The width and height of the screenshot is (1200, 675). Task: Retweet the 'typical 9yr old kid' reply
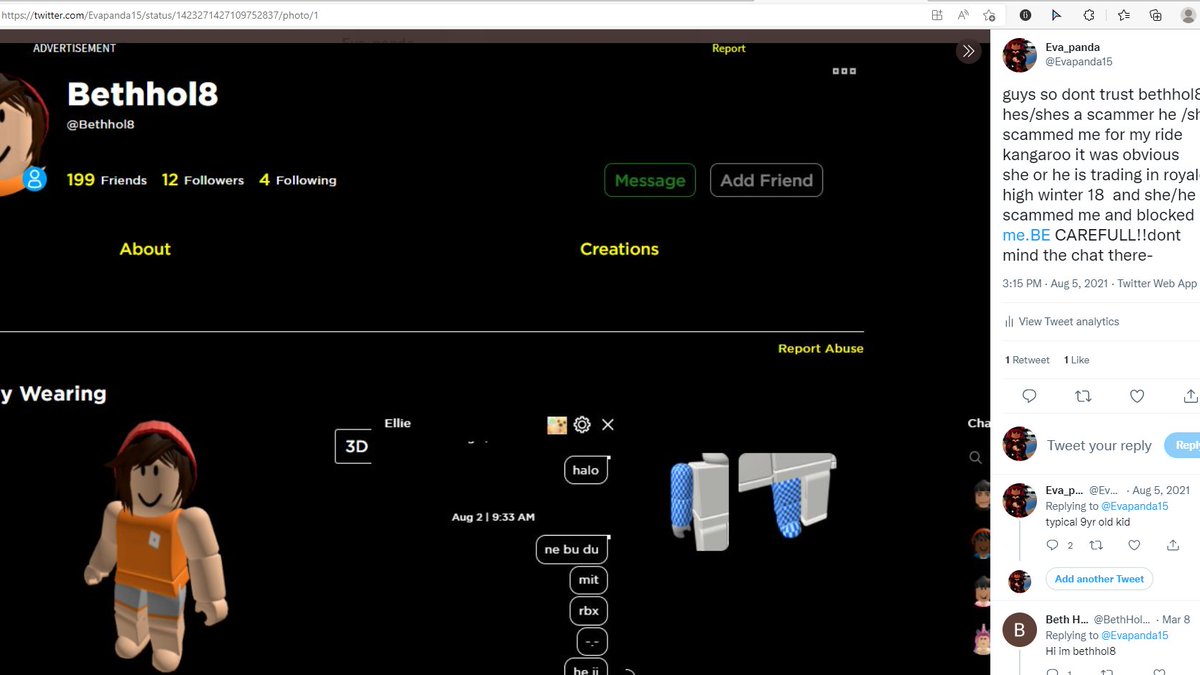pyautogui.click(x=1095, y=545)
